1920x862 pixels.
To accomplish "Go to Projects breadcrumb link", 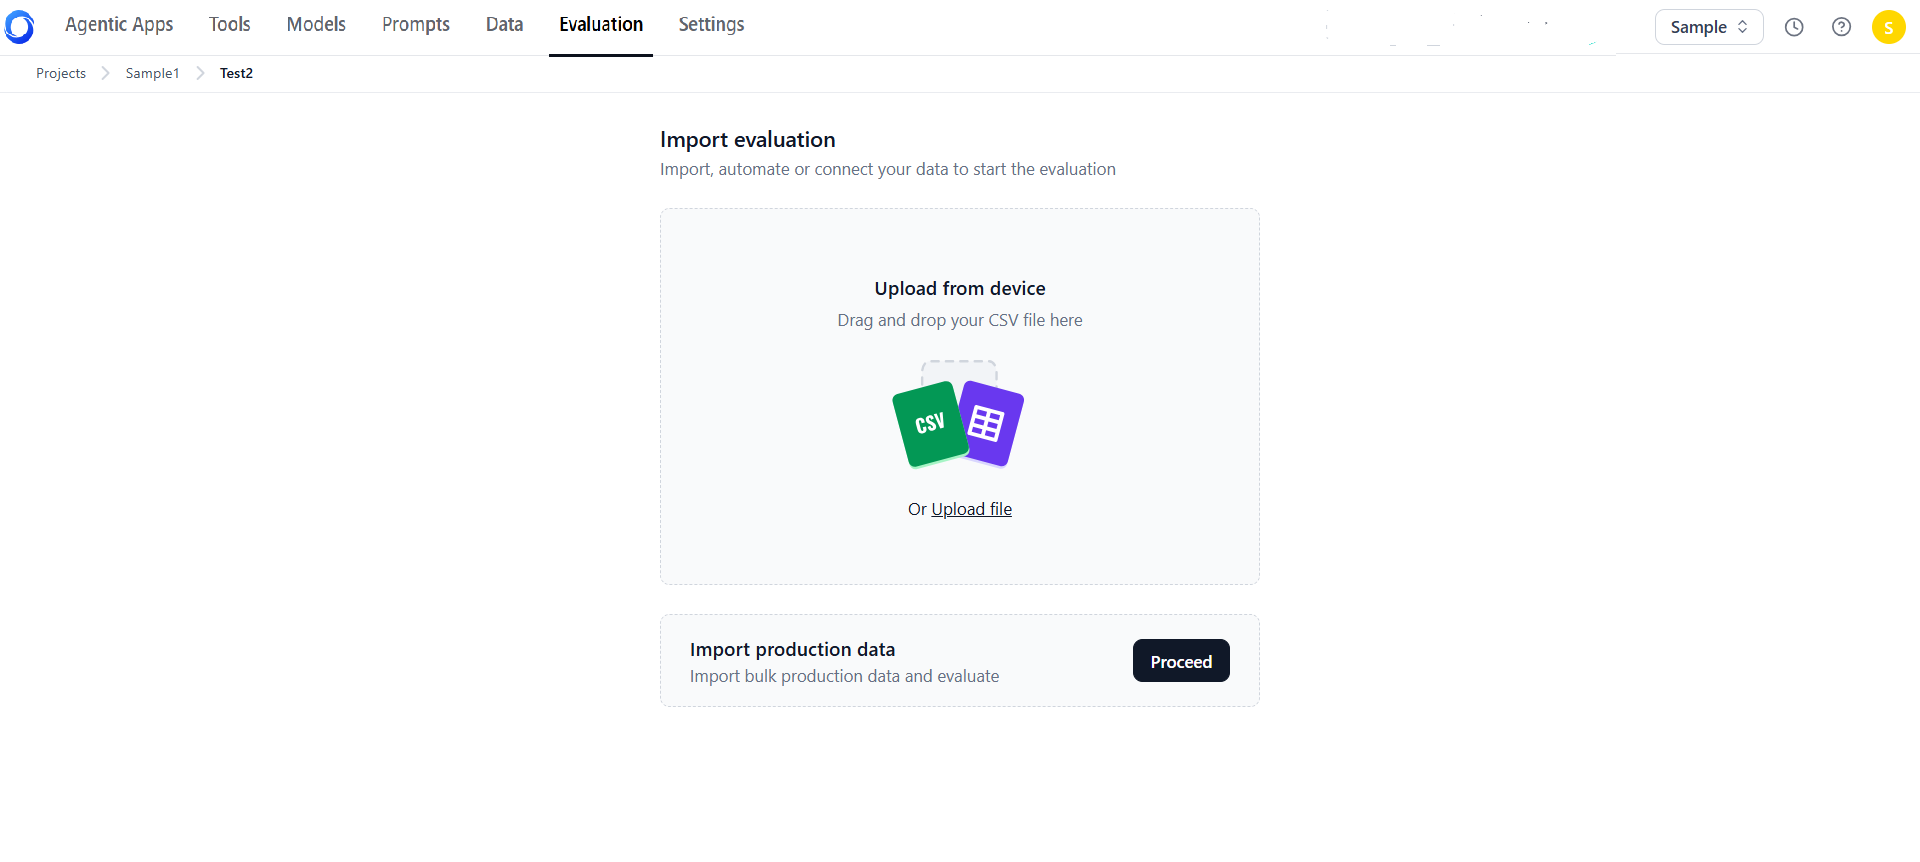I will click(x=61, y=73).
